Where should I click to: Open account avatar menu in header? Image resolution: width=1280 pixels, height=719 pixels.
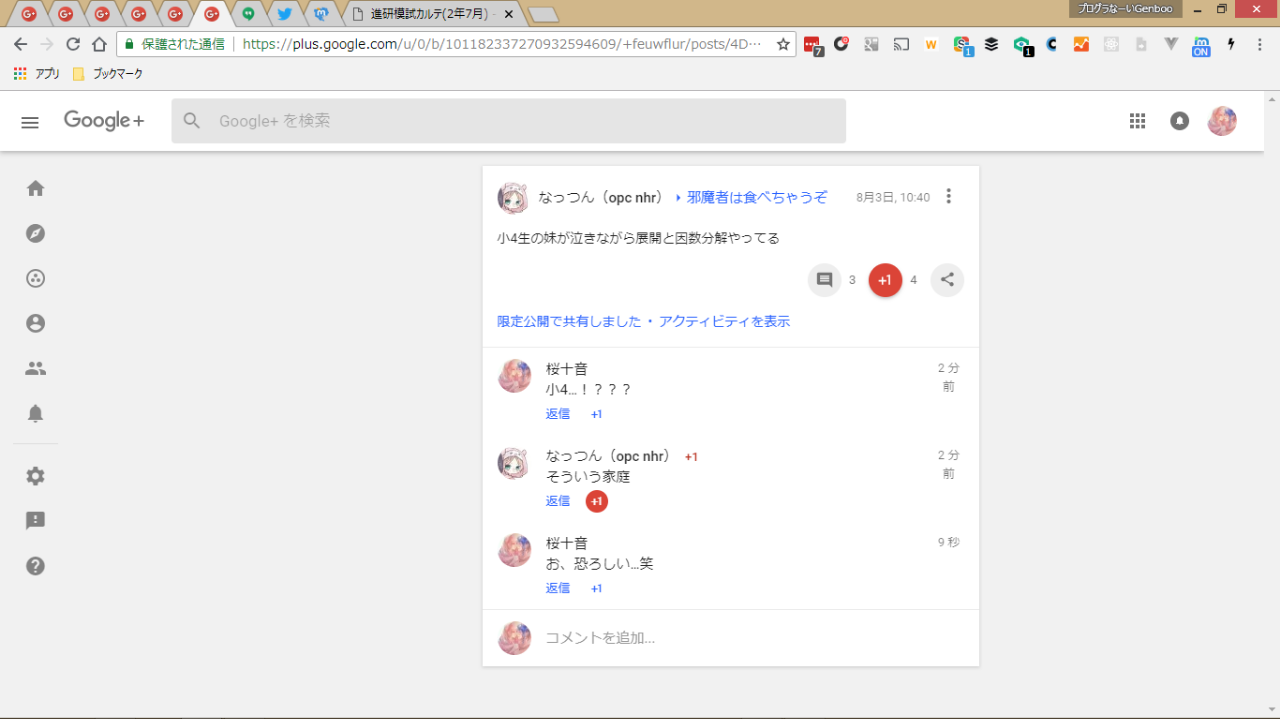[1222, 121]
